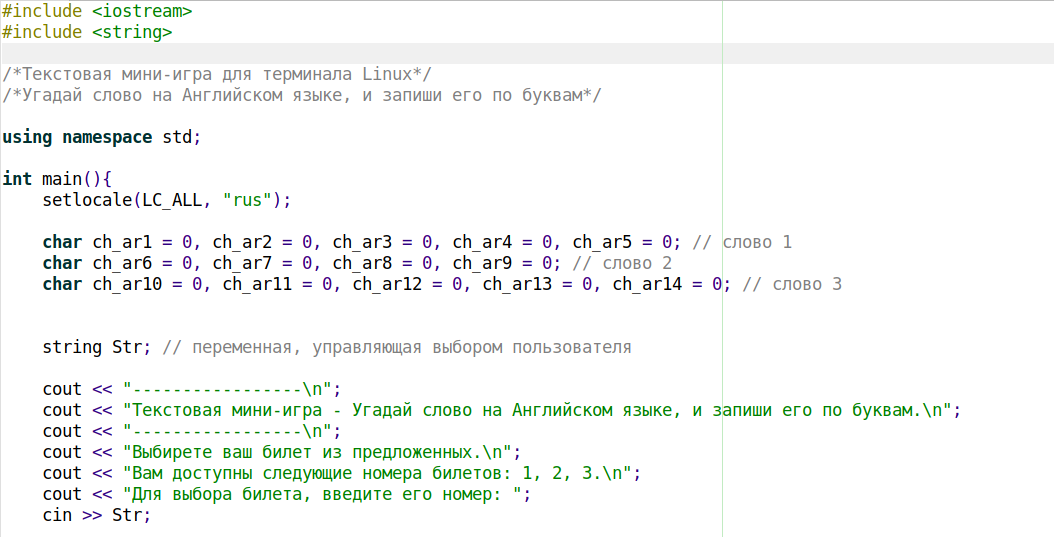1054x537 pixels.
Task: Click the comment '// слово 1'
Action: [x=742, y=242]
